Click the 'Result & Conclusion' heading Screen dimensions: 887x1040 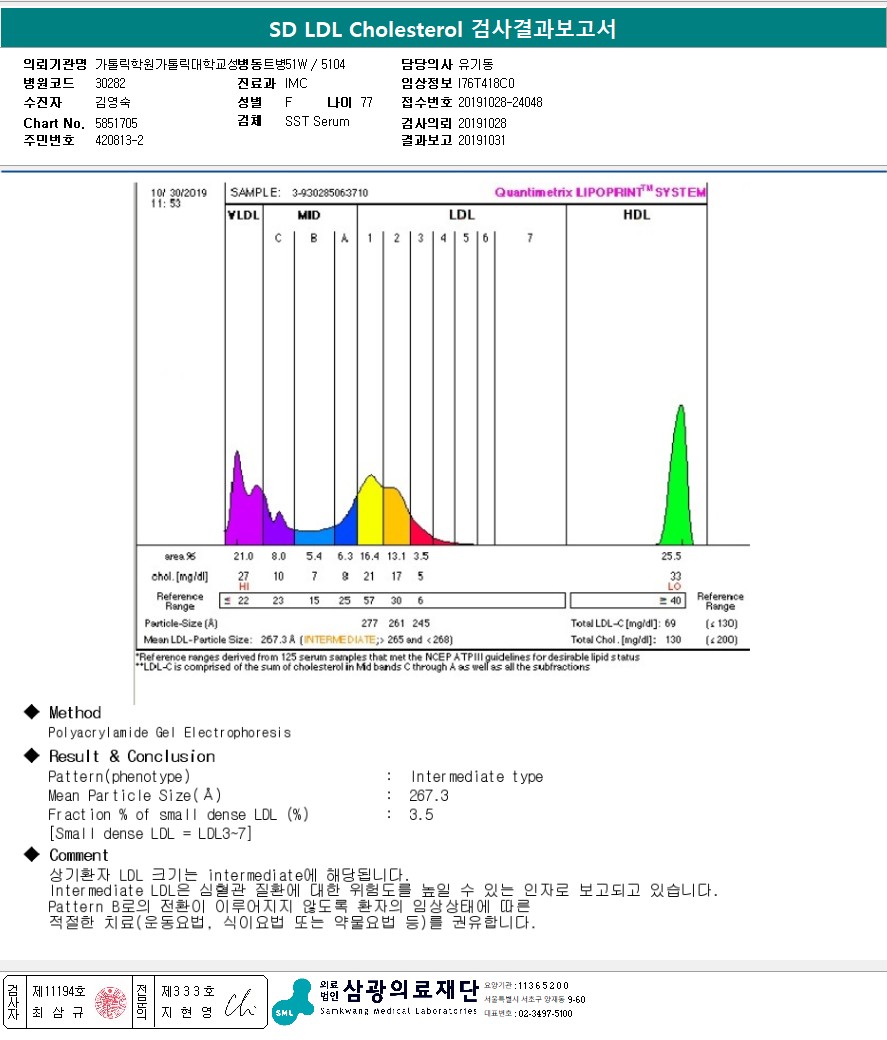(132, 757)
